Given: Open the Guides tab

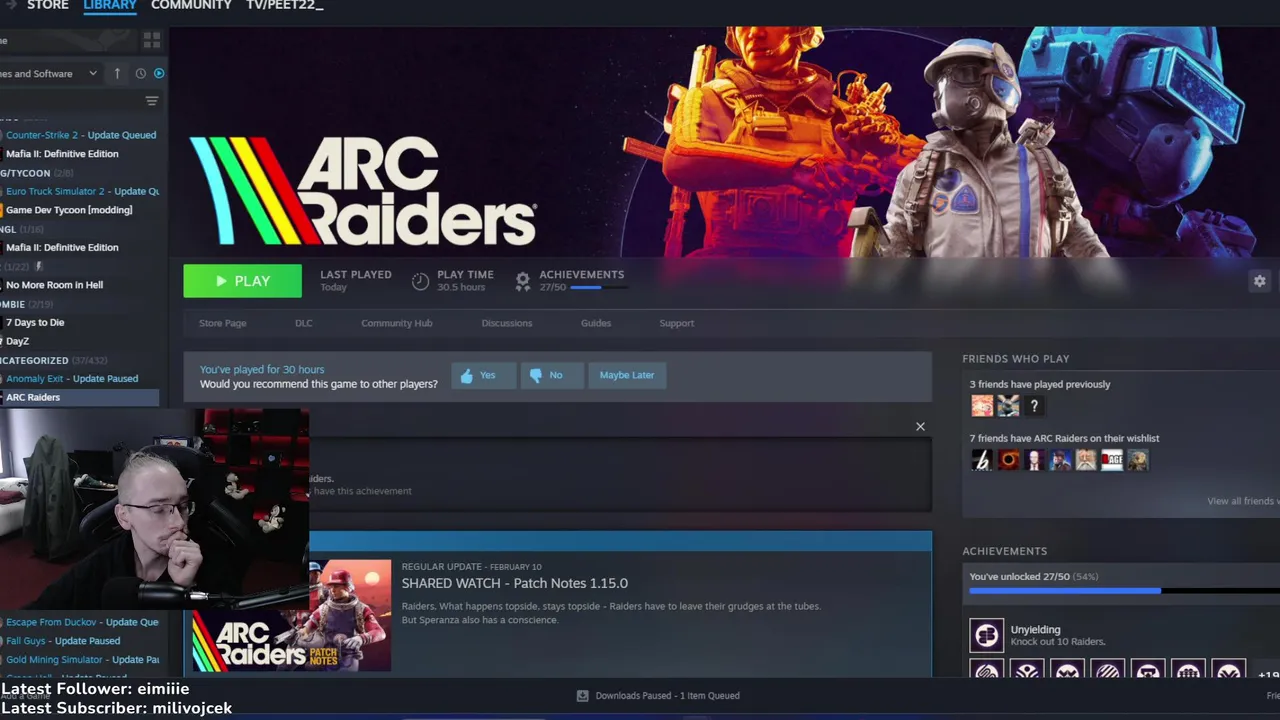Looking at the screenshot, I should 596,323.
